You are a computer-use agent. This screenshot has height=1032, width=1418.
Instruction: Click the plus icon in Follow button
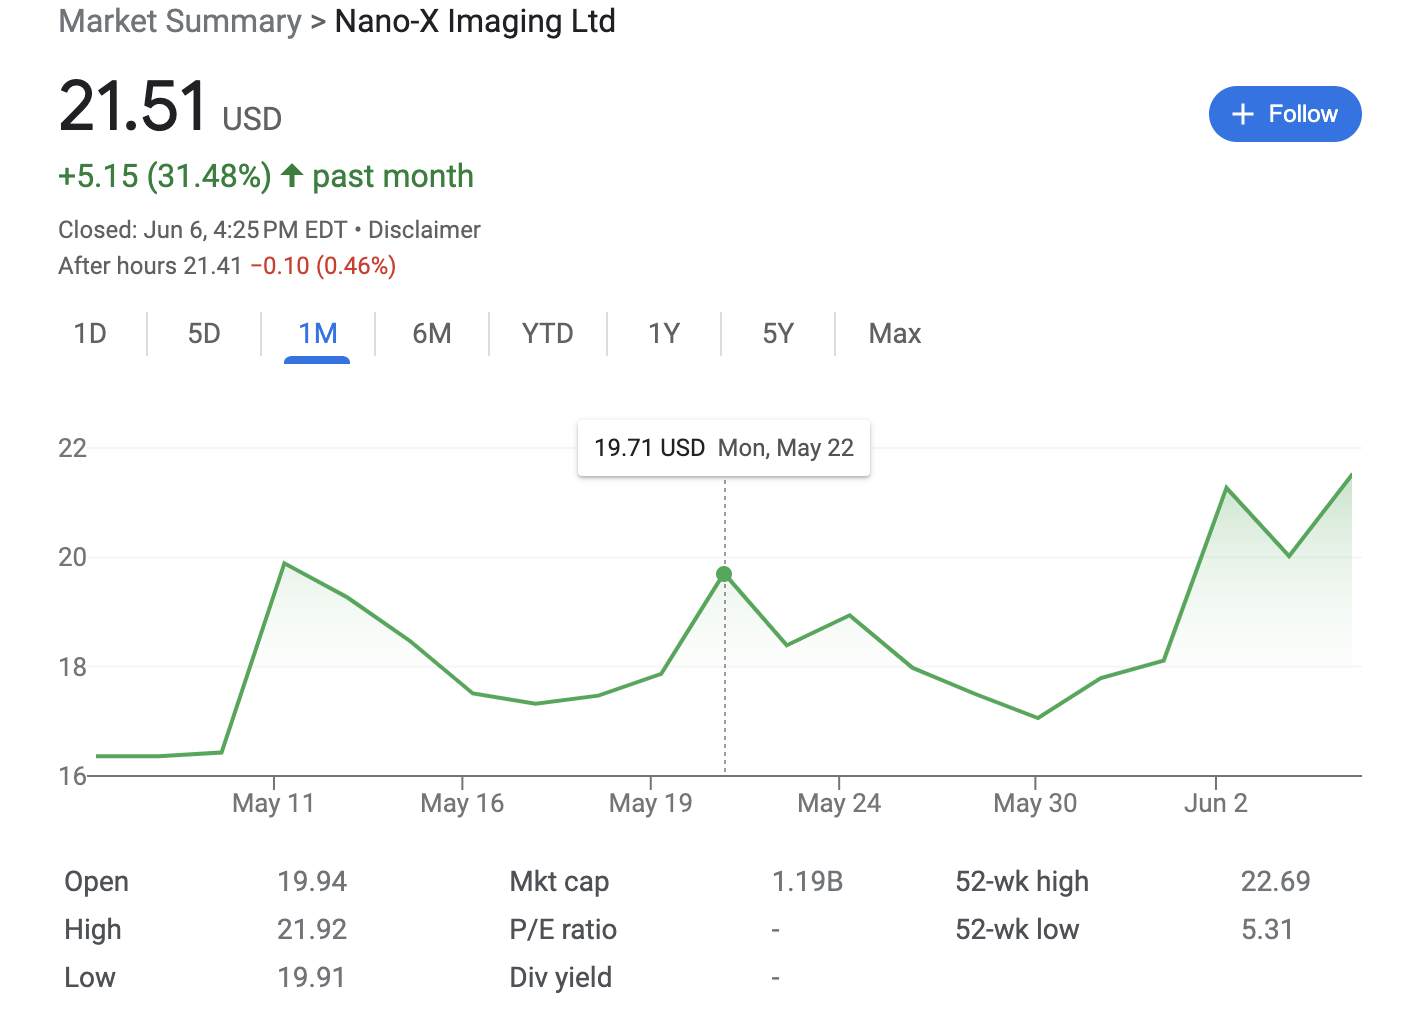(1243, 114)
